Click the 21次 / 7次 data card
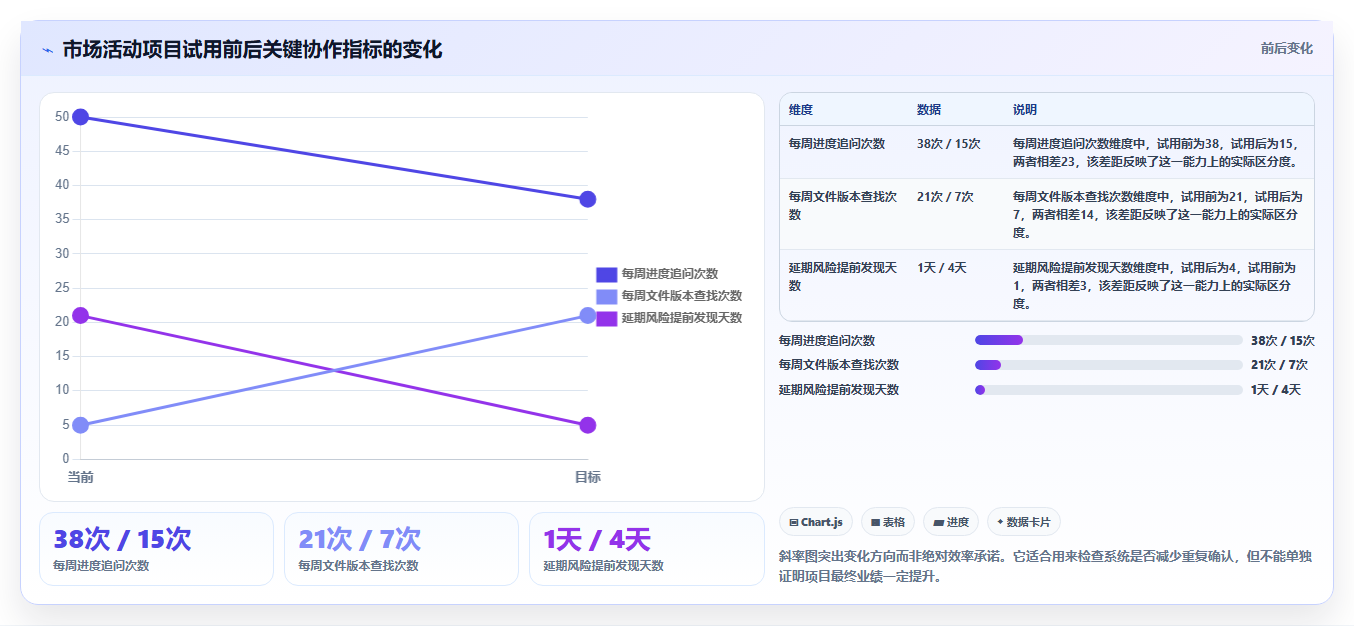Screen dimensions: 1354x626 pos(401,549)
